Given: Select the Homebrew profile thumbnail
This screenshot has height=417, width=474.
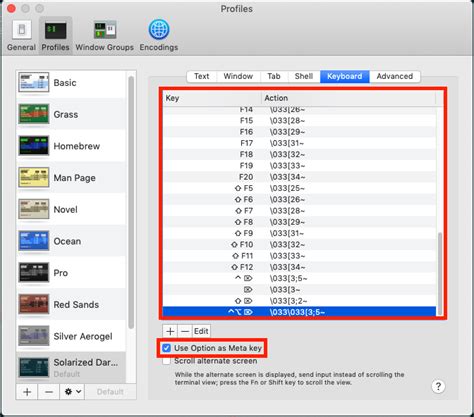Looking at the screenshot, I should pyautogui.click(x=34, y=145).
